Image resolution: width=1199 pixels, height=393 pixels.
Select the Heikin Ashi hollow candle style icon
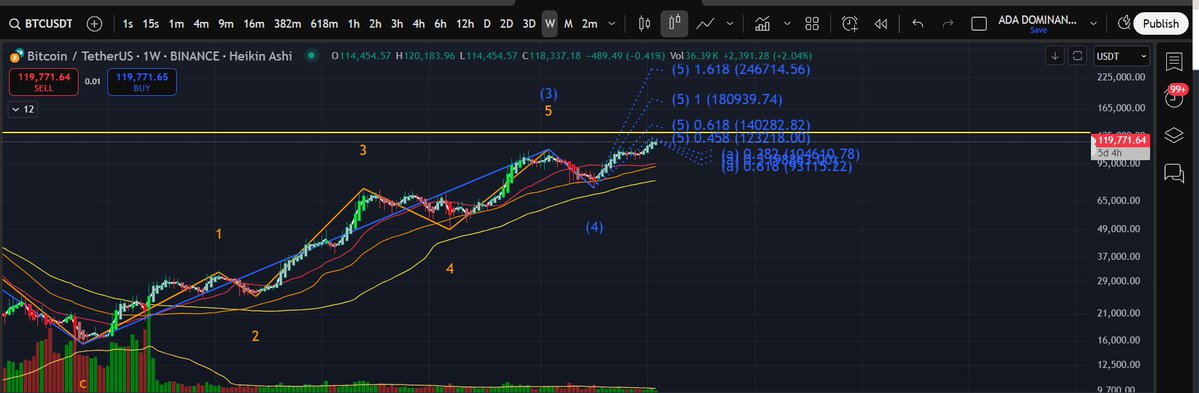click(674, 24)
